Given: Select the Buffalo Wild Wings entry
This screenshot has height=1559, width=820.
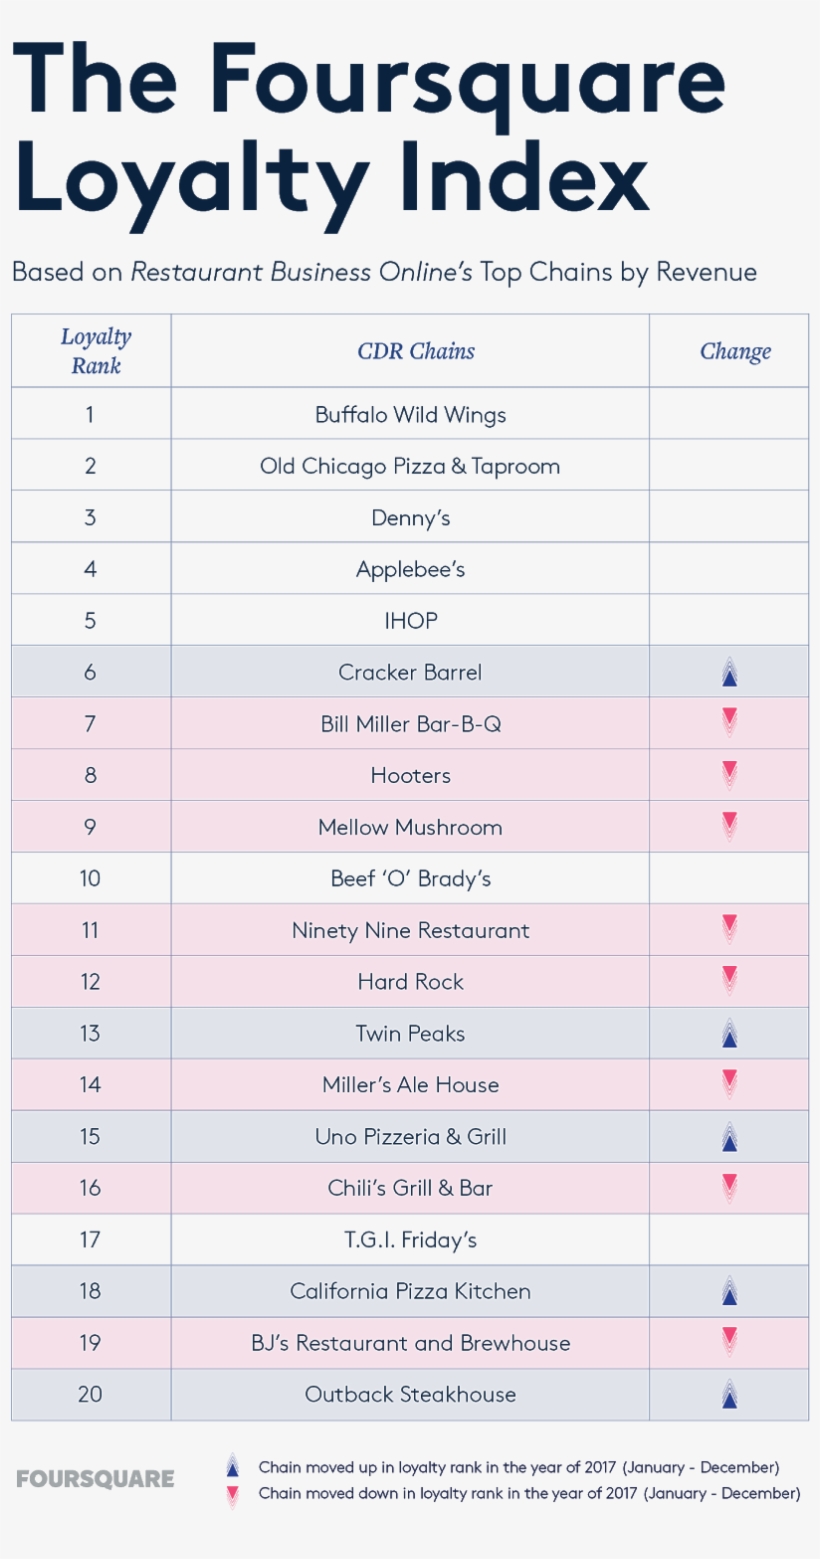Looking at the screenshot, I should click(410, 415).
